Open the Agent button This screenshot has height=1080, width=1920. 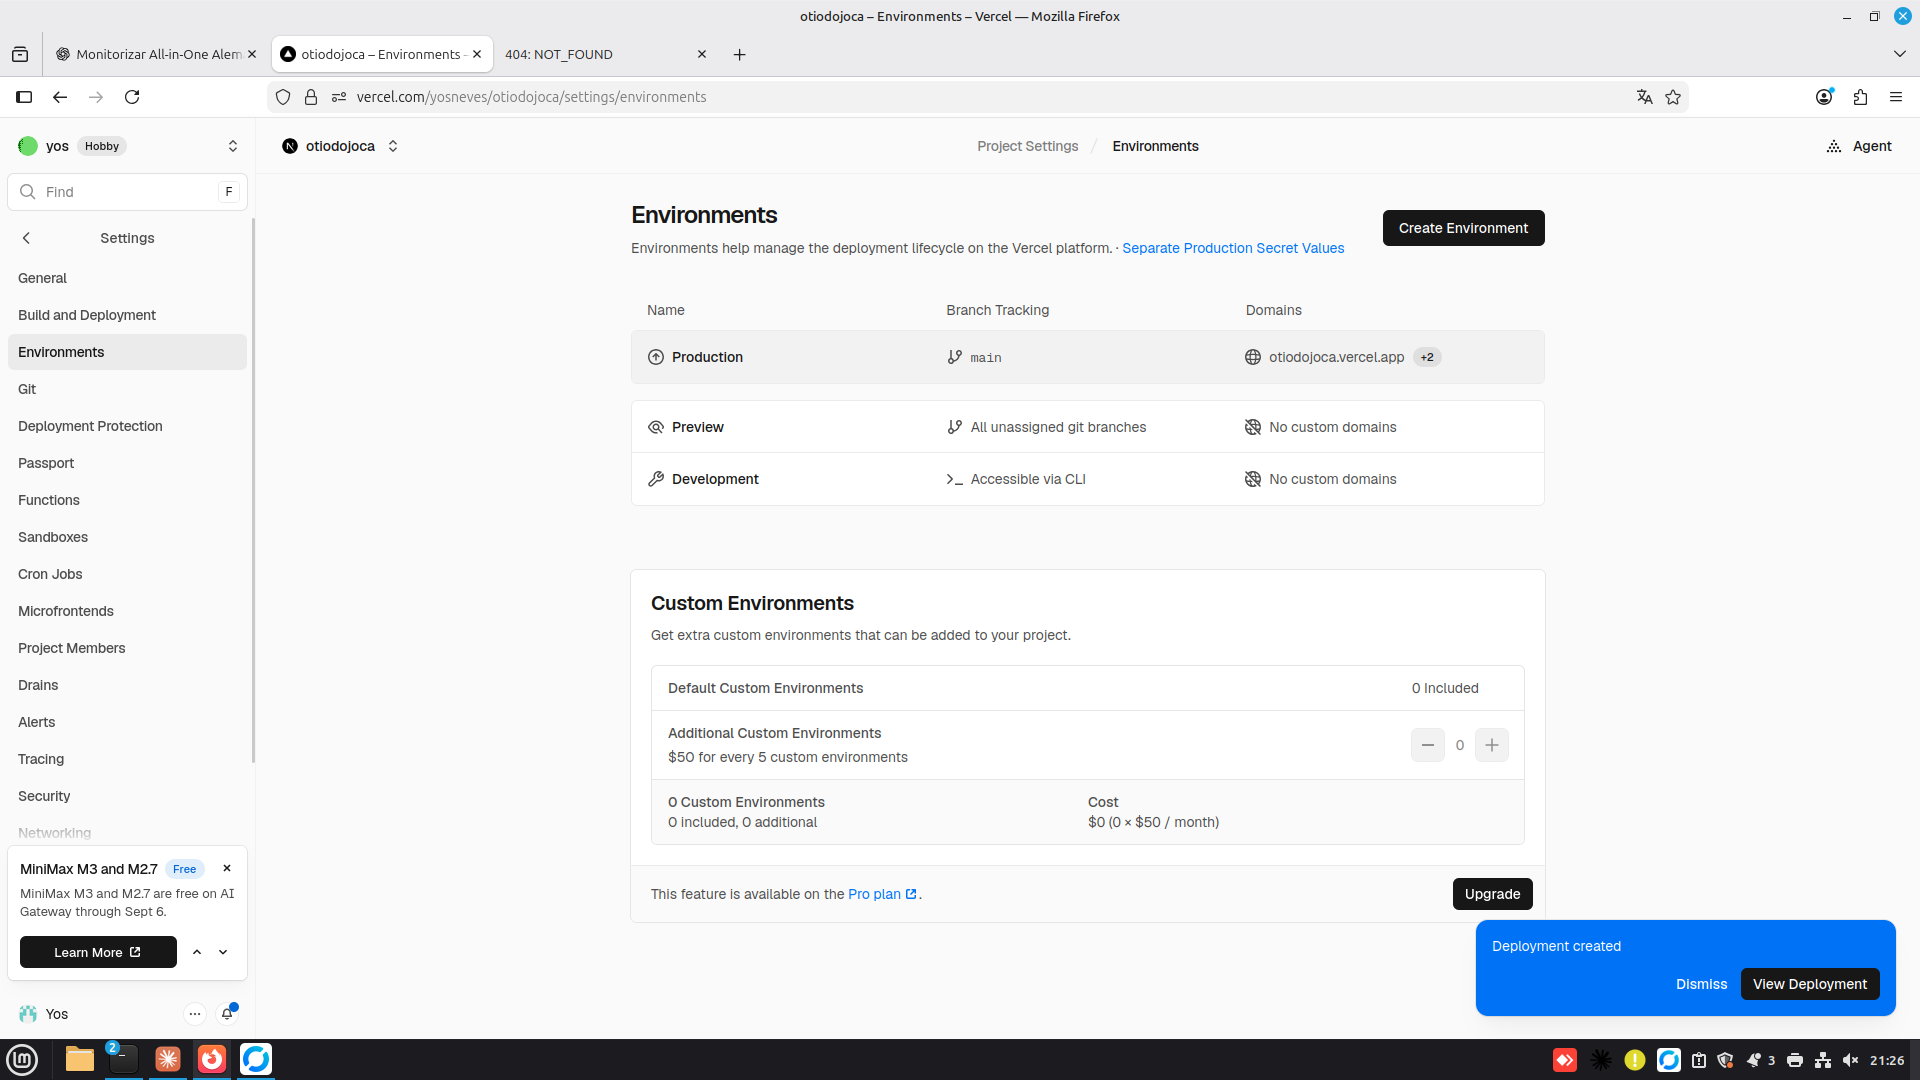click(1859, 146)
